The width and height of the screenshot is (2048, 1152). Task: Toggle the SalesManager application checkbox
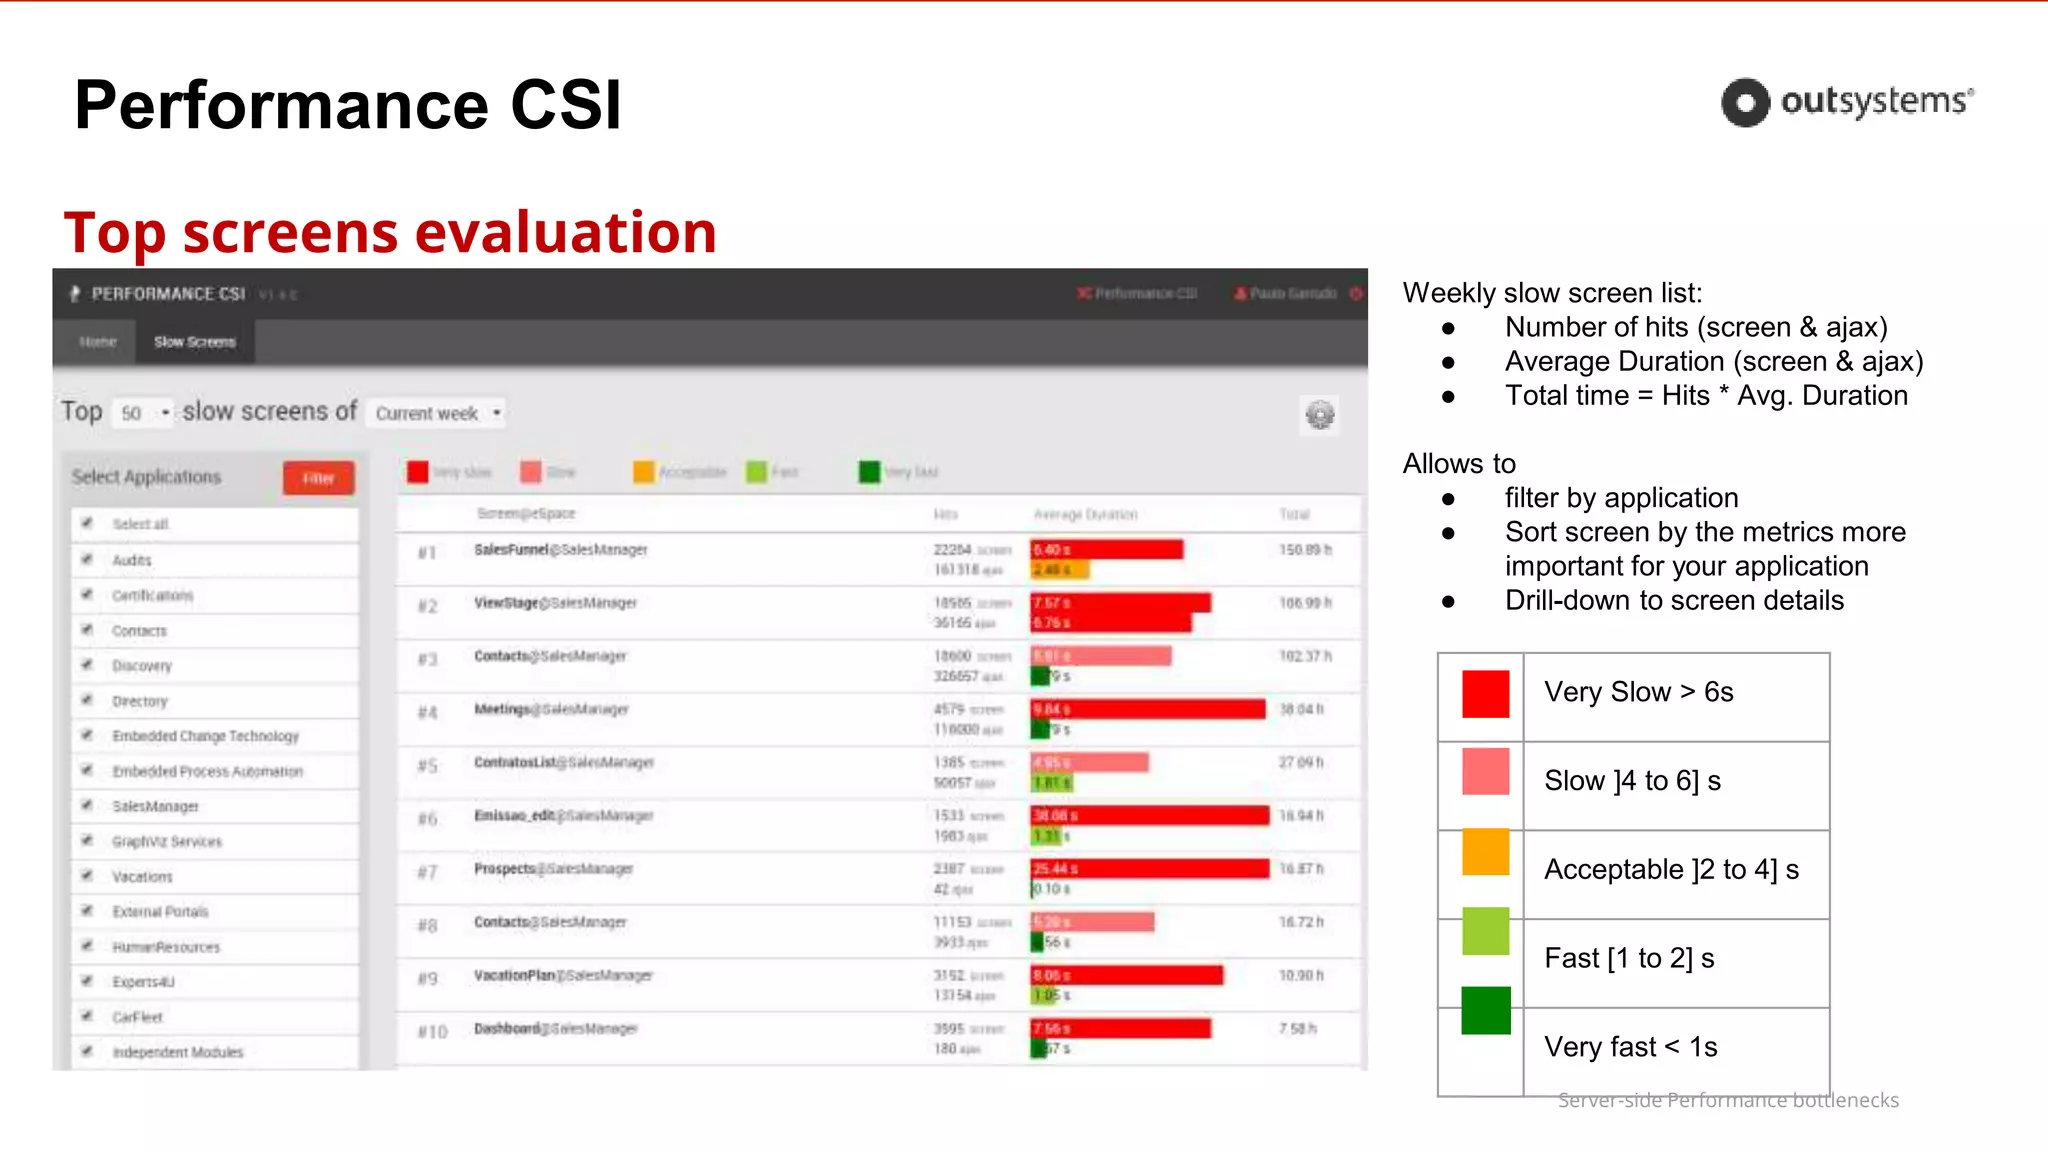point(87,805)
